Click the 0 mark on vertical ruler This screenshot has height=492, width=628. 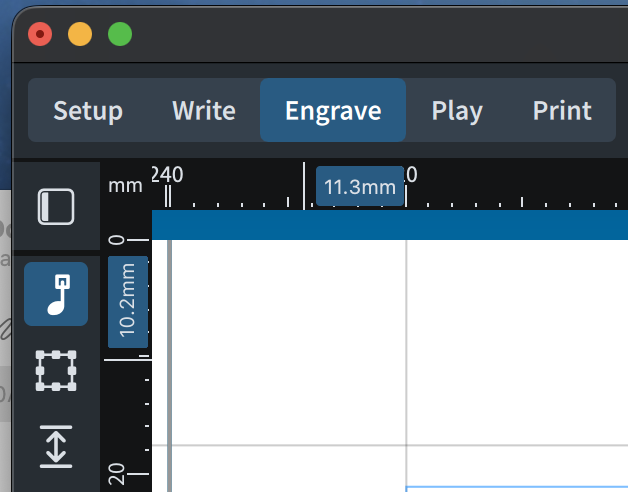(x=117, y=241)
